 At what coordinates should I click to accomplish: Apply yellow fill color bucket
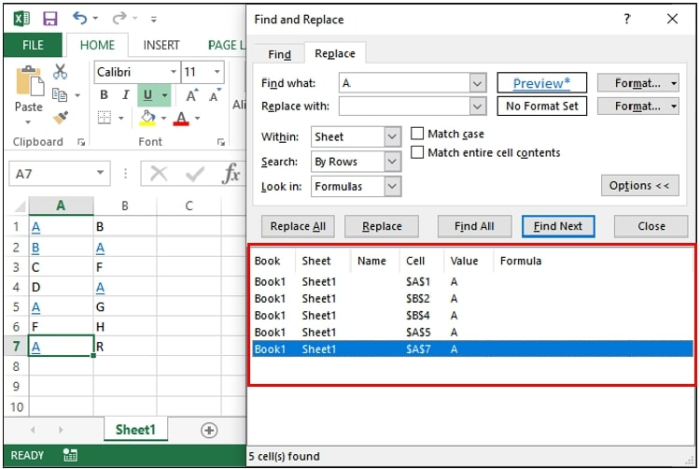[x=147, y=118]
